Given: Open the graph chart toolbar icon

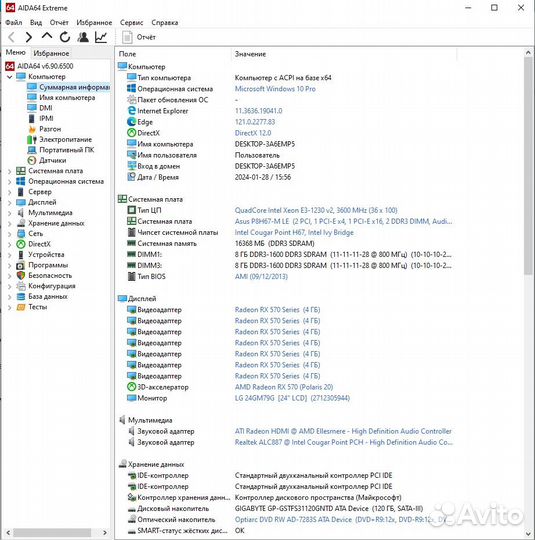Looking at the screenshot, I should coord(101,37).
